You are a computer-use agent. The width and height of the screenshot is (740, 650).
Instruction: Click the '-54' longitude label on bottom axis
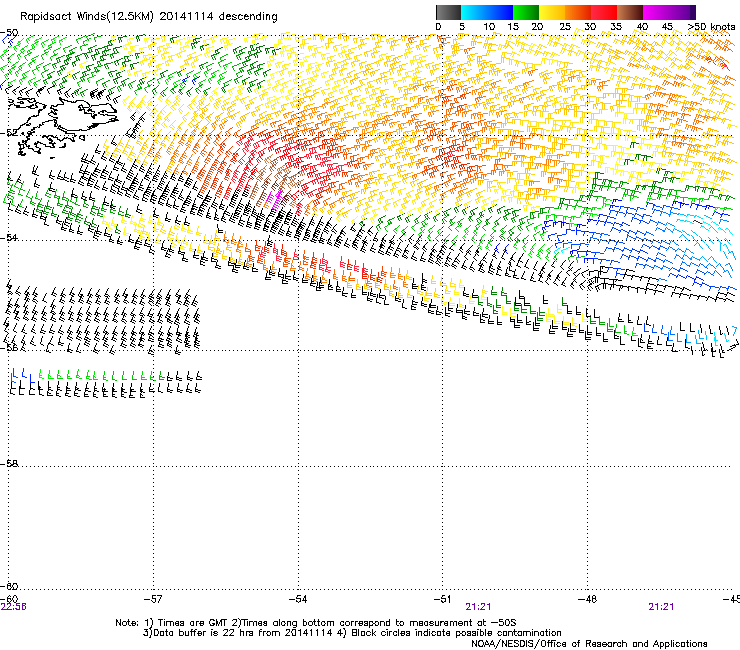298,599
